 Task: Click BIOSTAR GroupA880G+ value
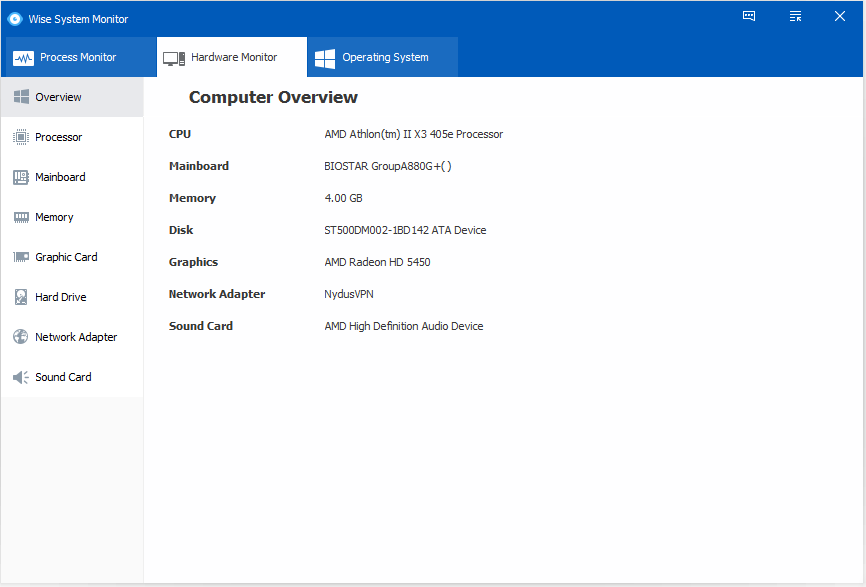(x=388, y=166)
